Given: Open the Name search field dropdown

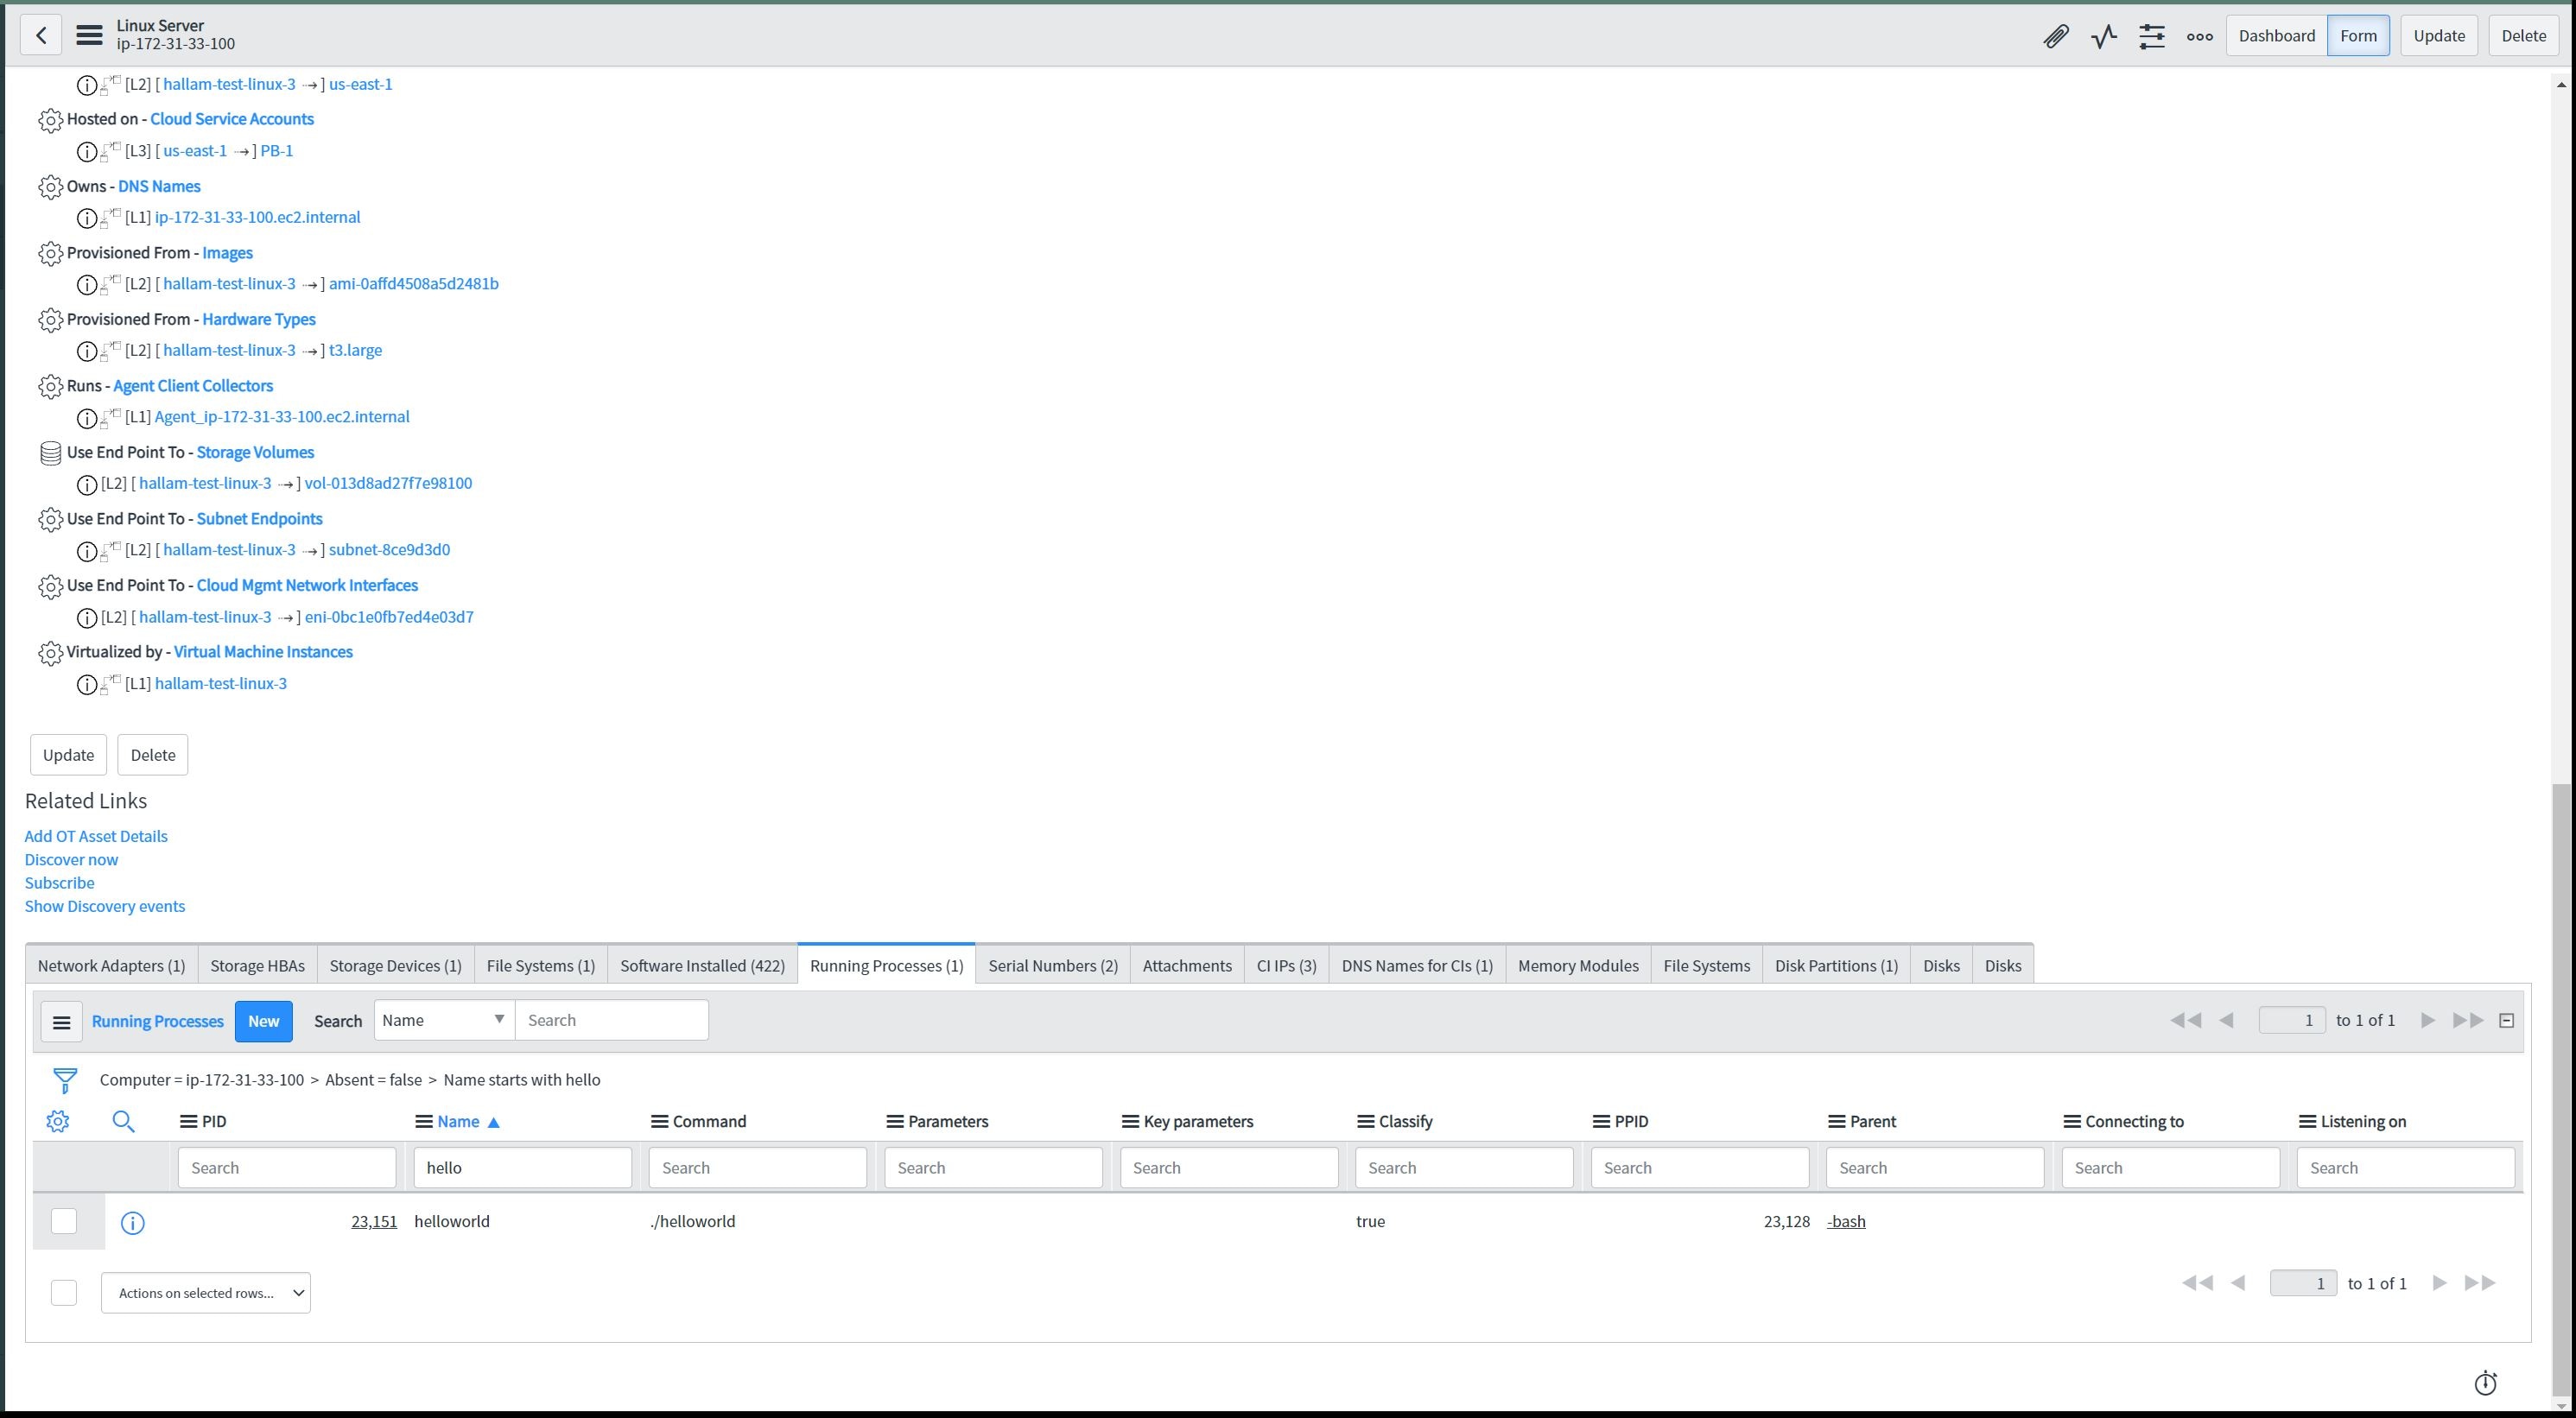Looking at the screenshot, I should click(x=444, y=1020).
